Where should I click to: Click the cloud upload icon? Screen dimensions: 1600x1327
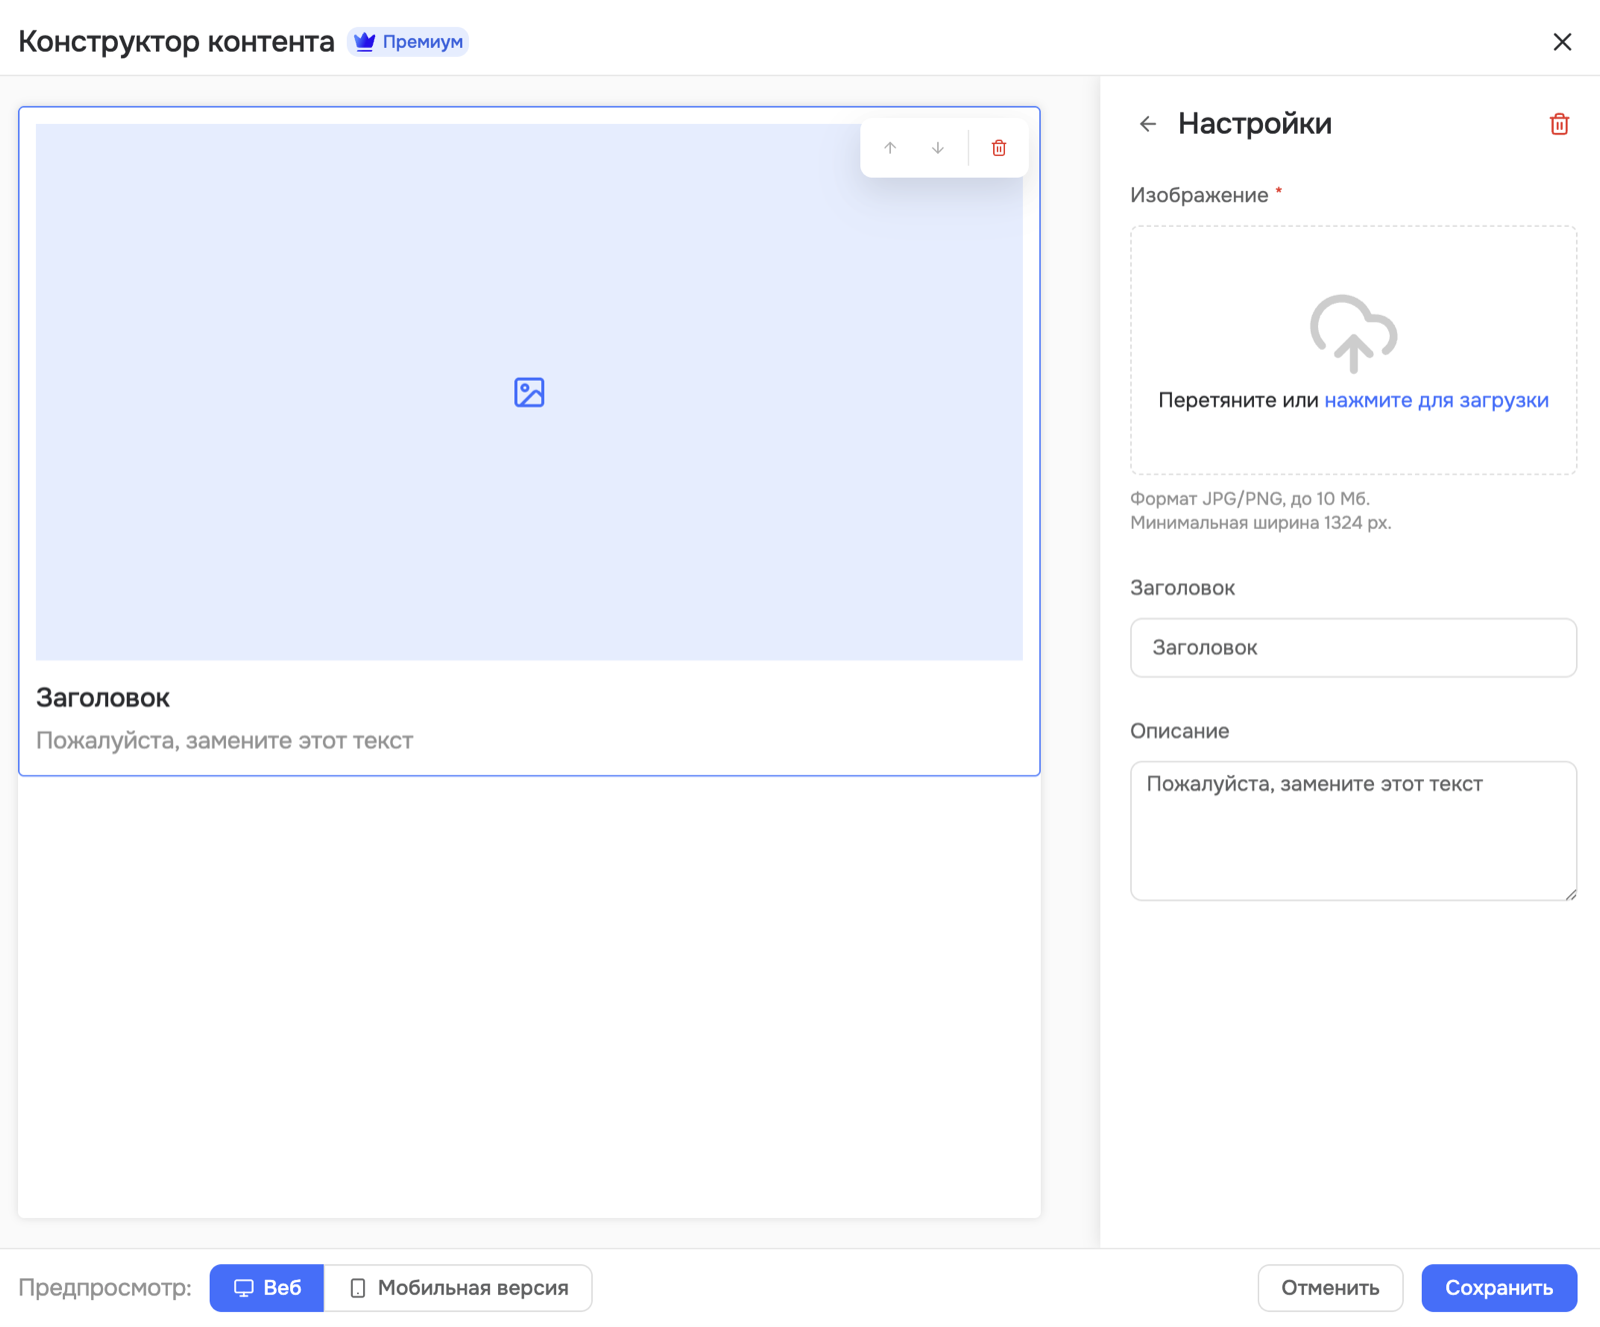1353,333
